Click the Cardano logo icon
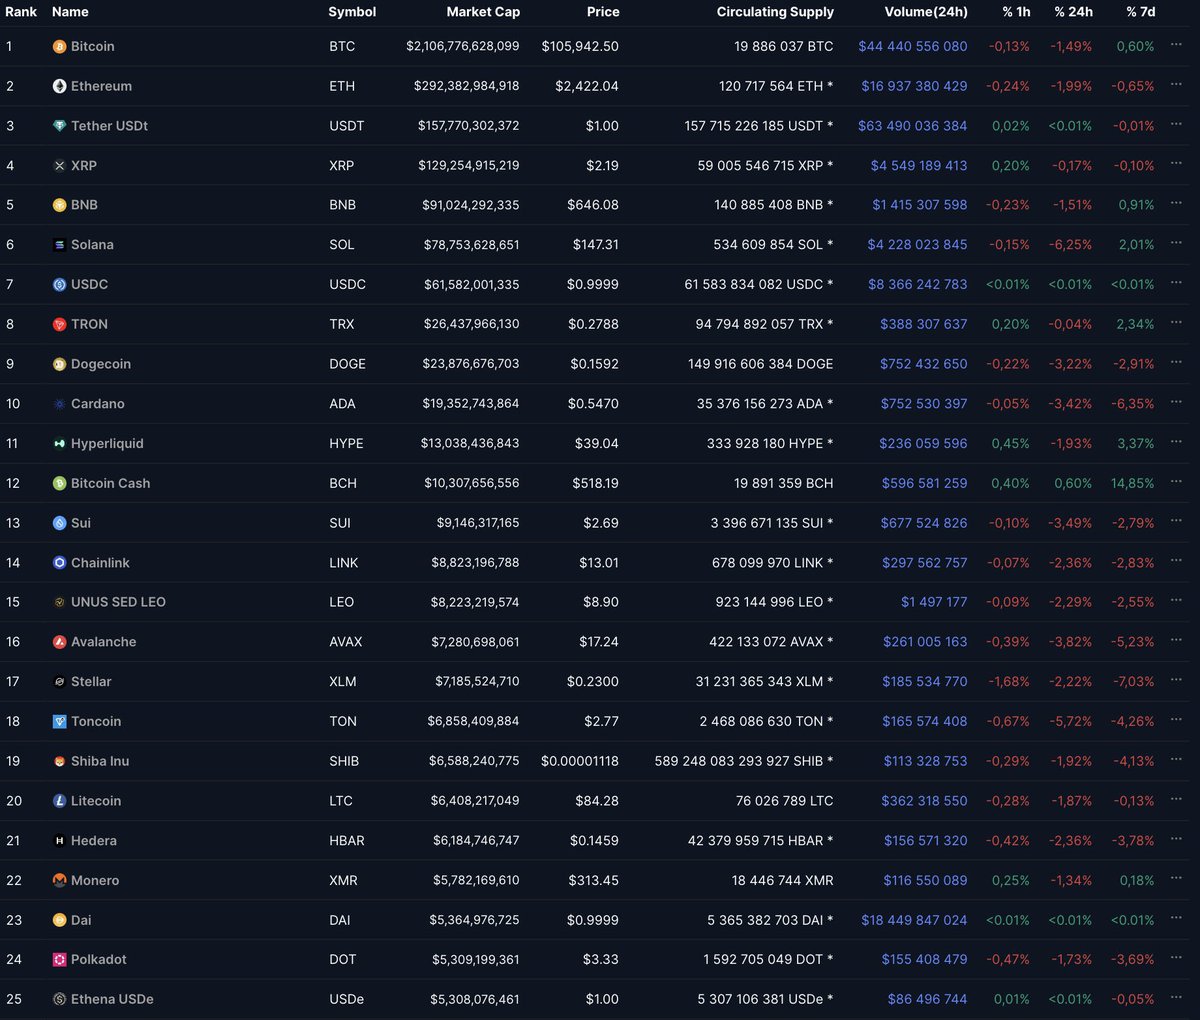The width and height of the screenshot is (1200, 1020). 59,404
